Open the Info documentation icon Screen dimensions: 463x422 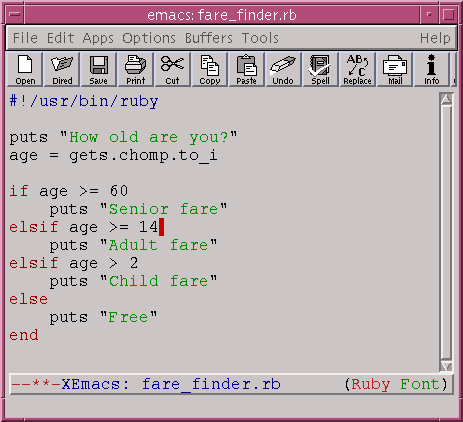[x=432, y=69]
